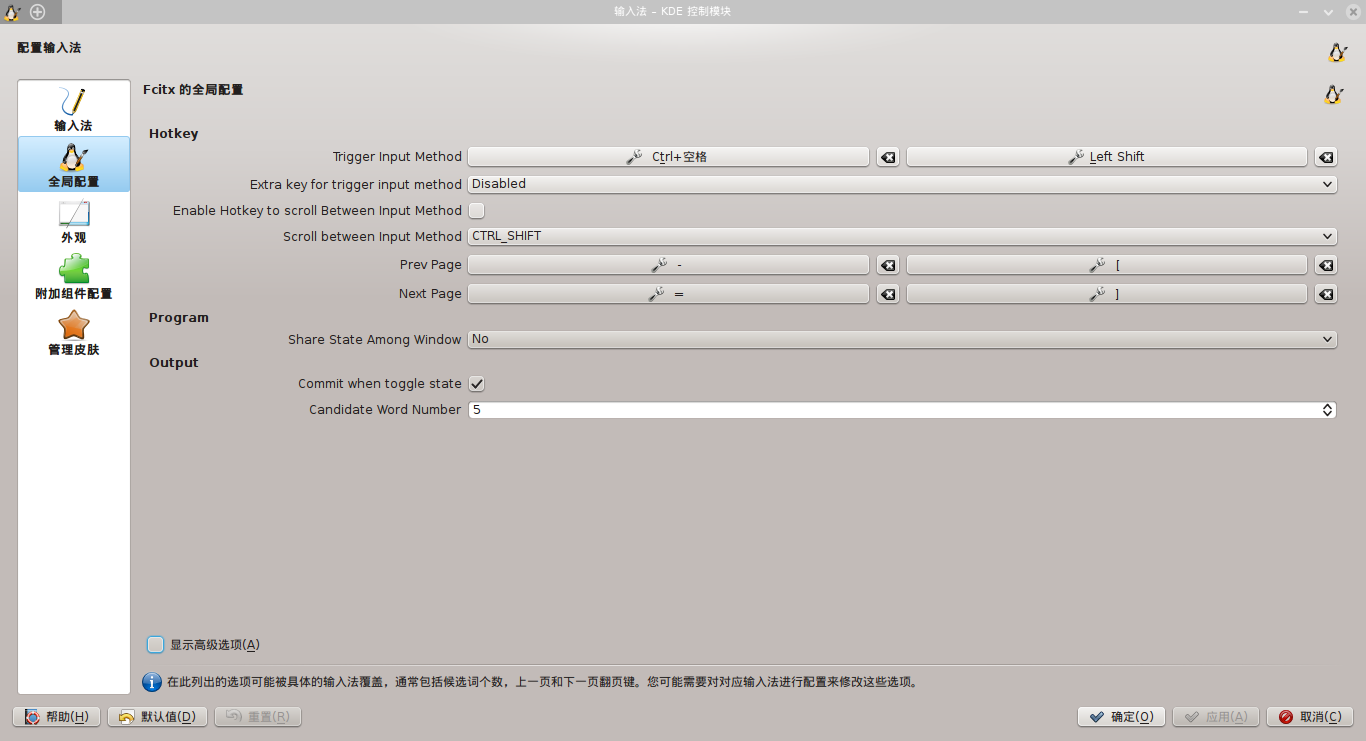Clear the Next Page "]" hotkey

[x=1325, y=294]
